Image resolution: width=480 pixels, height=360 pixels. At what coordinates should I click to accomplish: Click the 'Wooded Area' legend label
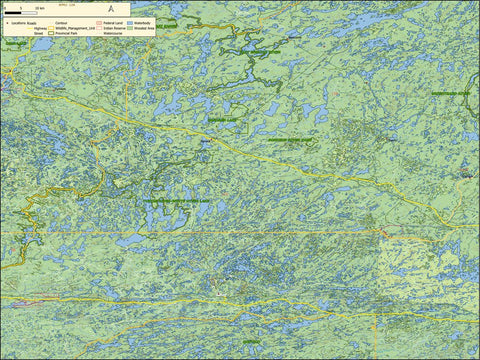pyautogui.click(x=144, y=28)
